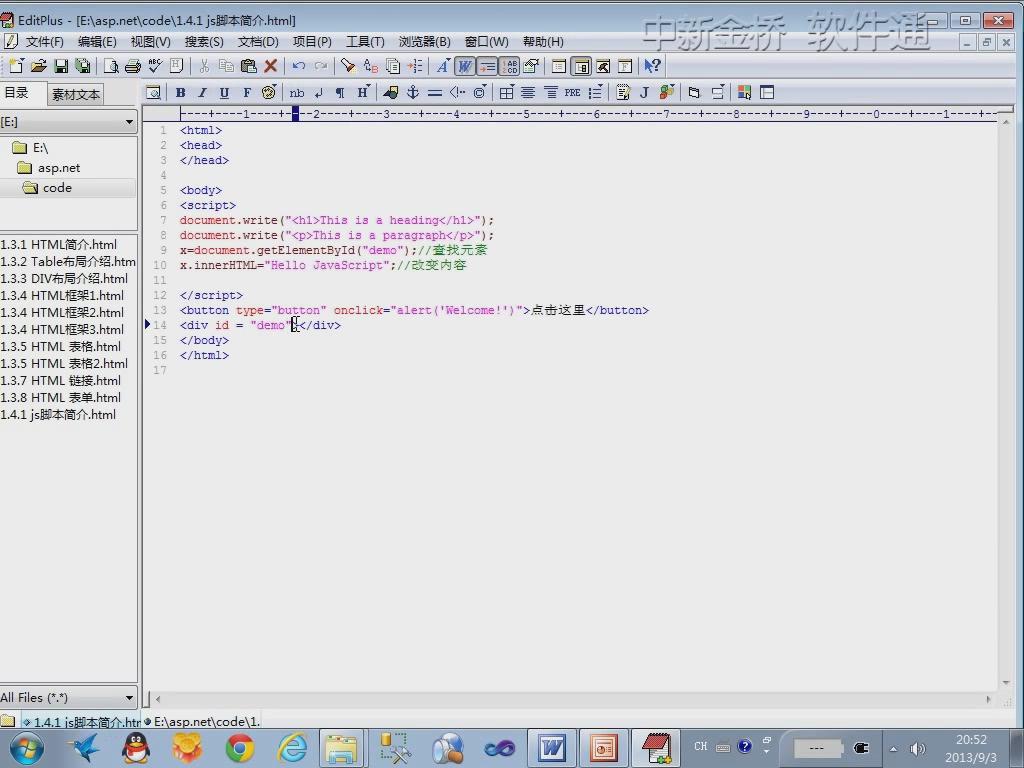This screenshot has width=1024, height=768.
Task: Click the New file icon
Action: coord(16,66)
